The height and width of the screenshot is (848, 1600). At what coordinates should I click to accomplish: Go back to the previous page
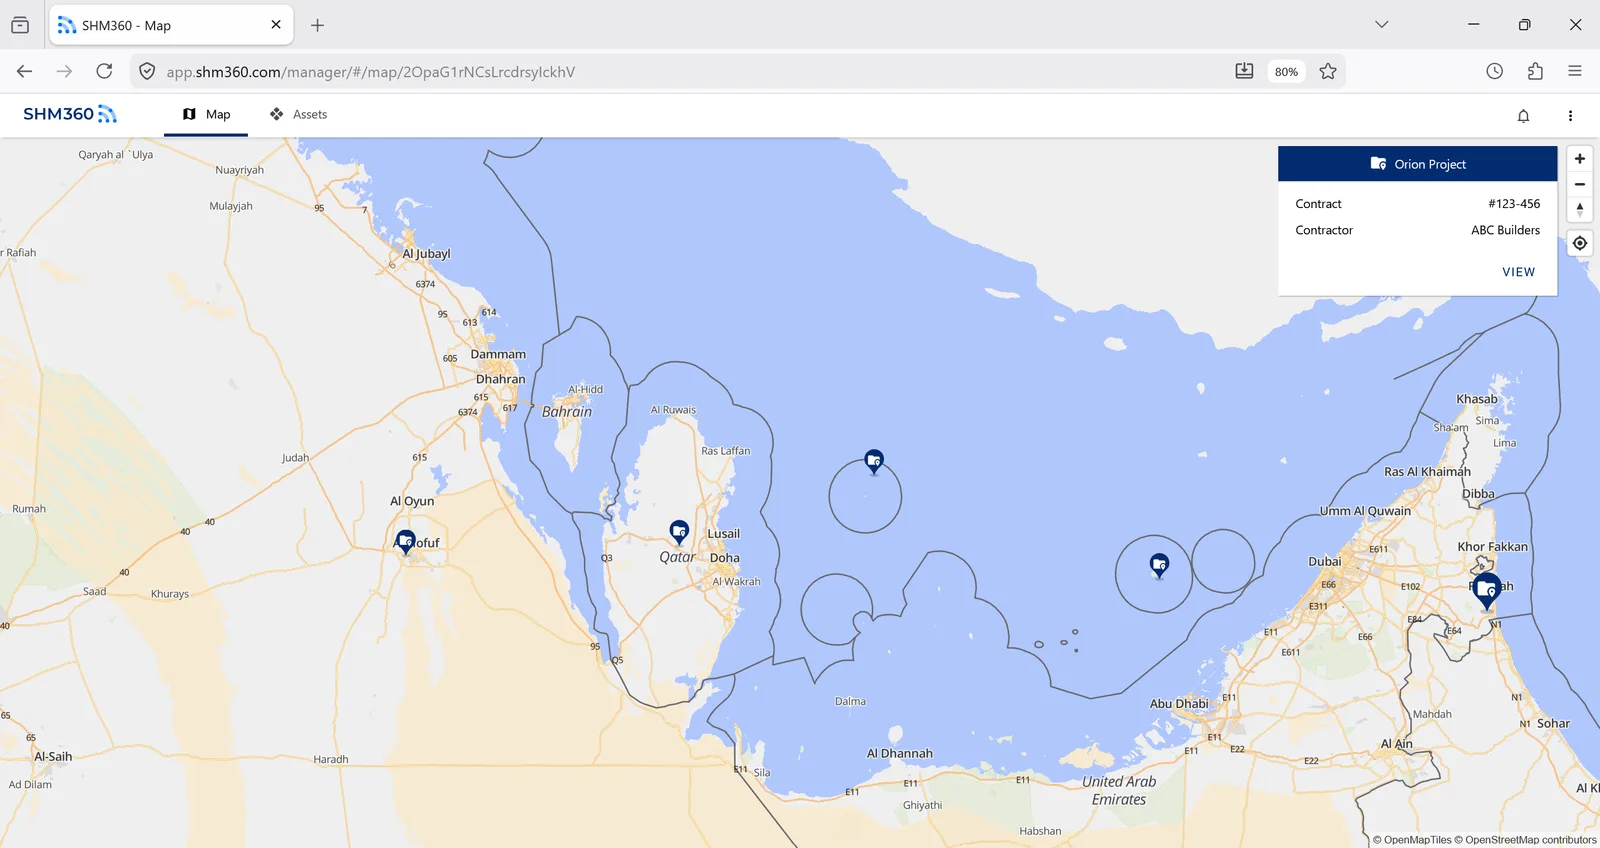click(25, 71)
